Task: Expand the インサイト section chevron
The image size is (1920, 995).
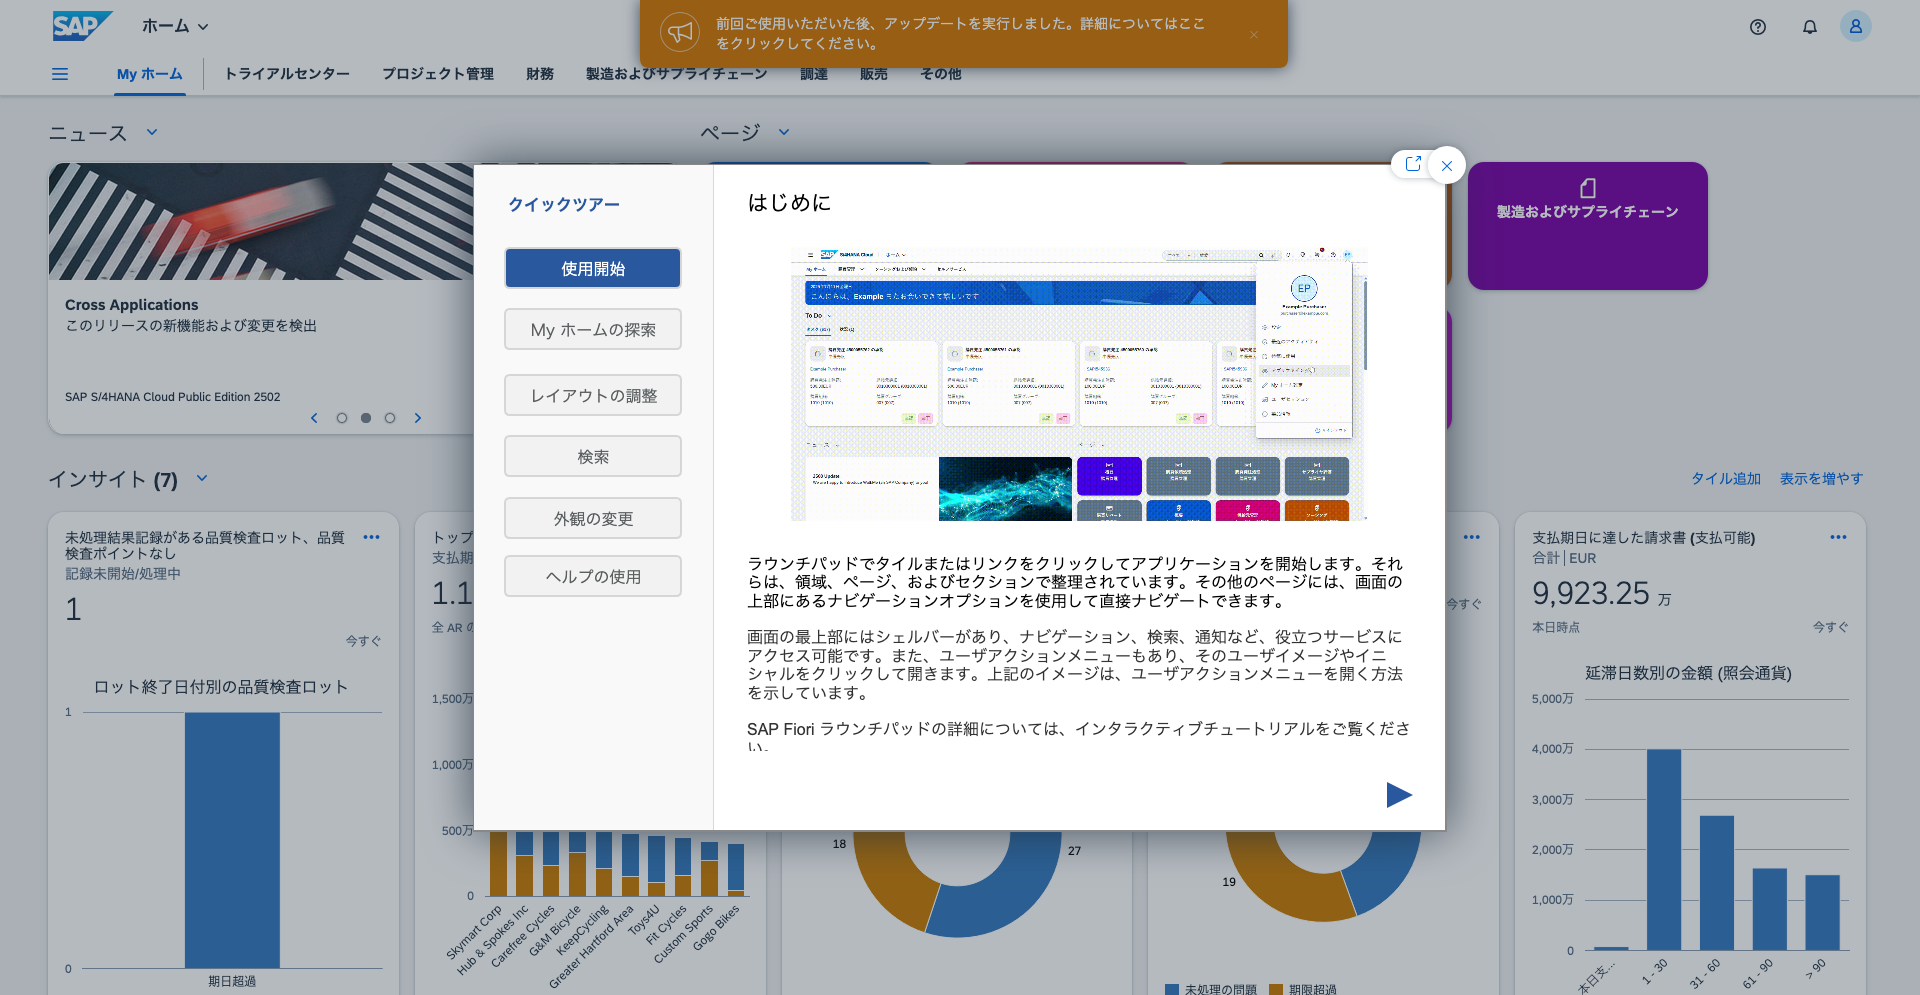Action: (x=202, y=478)
